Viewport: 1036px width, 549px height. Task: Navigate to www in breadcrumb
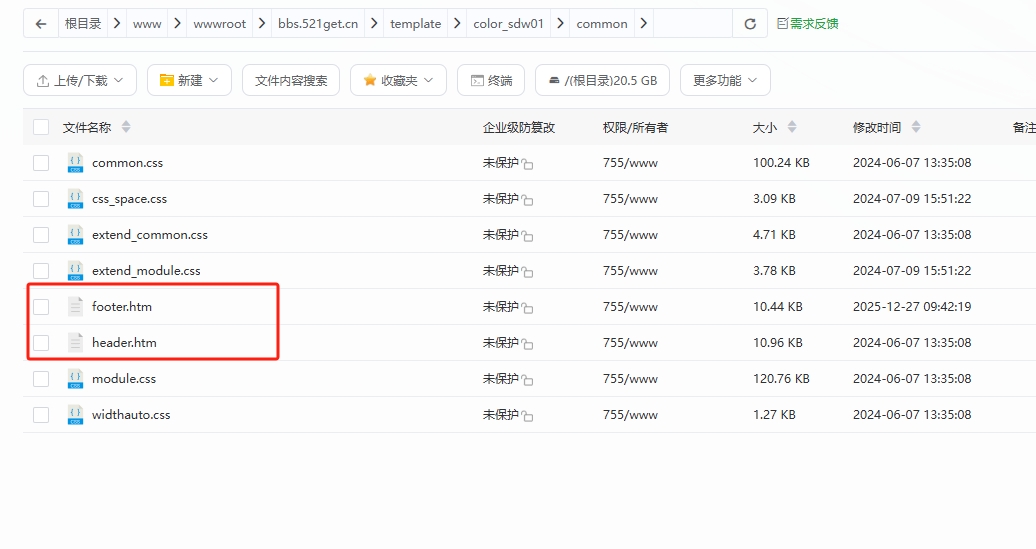click(147, 24)
